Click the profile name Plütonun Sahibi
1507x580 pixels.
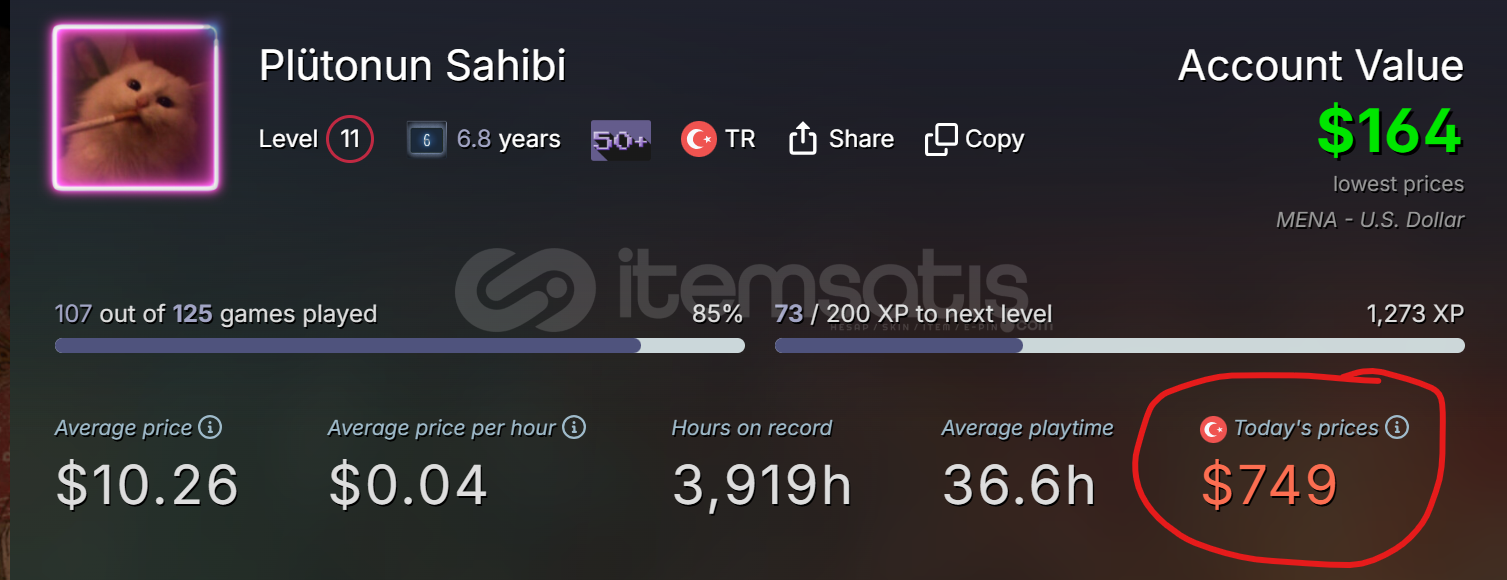(412, 66)
